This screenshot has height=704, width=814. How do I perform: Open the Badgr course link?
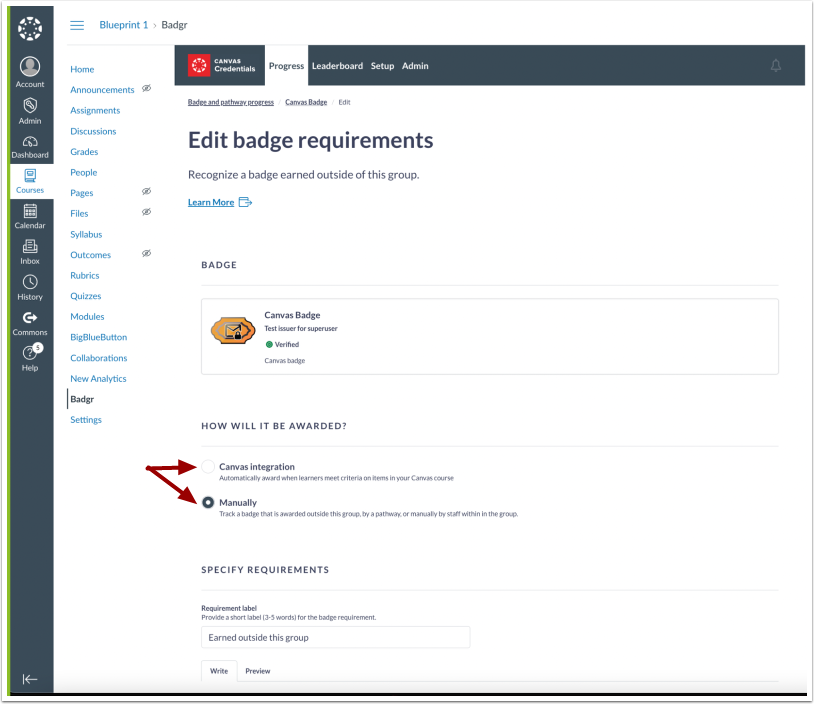coord(82,399)
